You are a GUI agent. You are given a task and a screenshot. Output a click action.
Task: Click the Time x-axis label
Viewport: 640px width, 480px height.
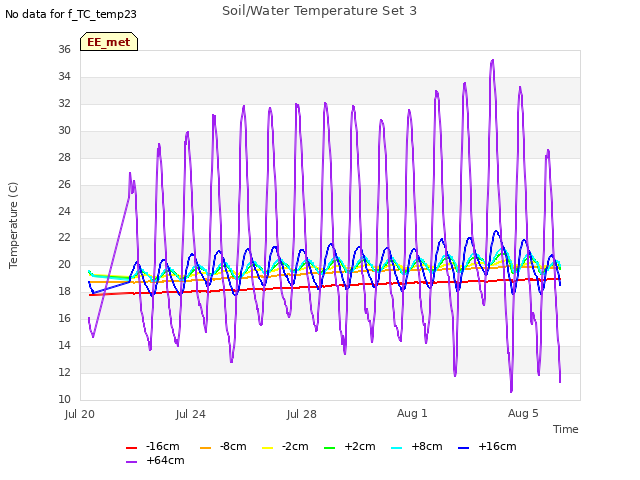[565, 429]
